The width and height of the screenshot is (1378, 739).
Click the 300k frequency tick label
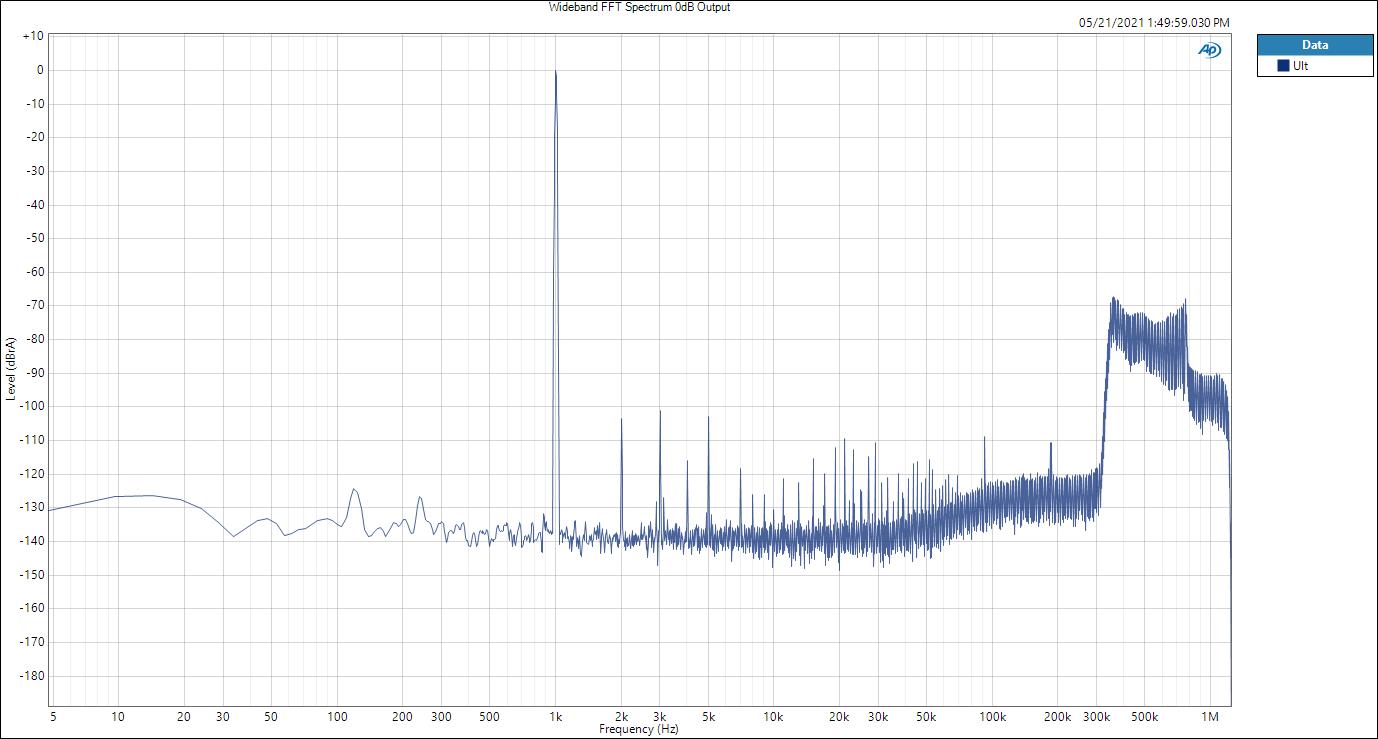(1097, 717)
